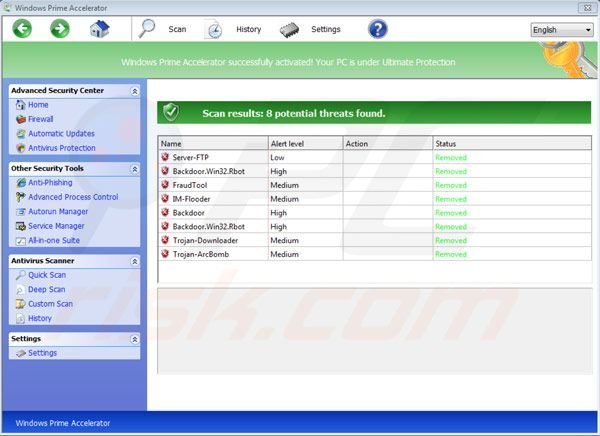Open the Antivirus Protection link
The image size is (600, 436).
coord(62,148)
